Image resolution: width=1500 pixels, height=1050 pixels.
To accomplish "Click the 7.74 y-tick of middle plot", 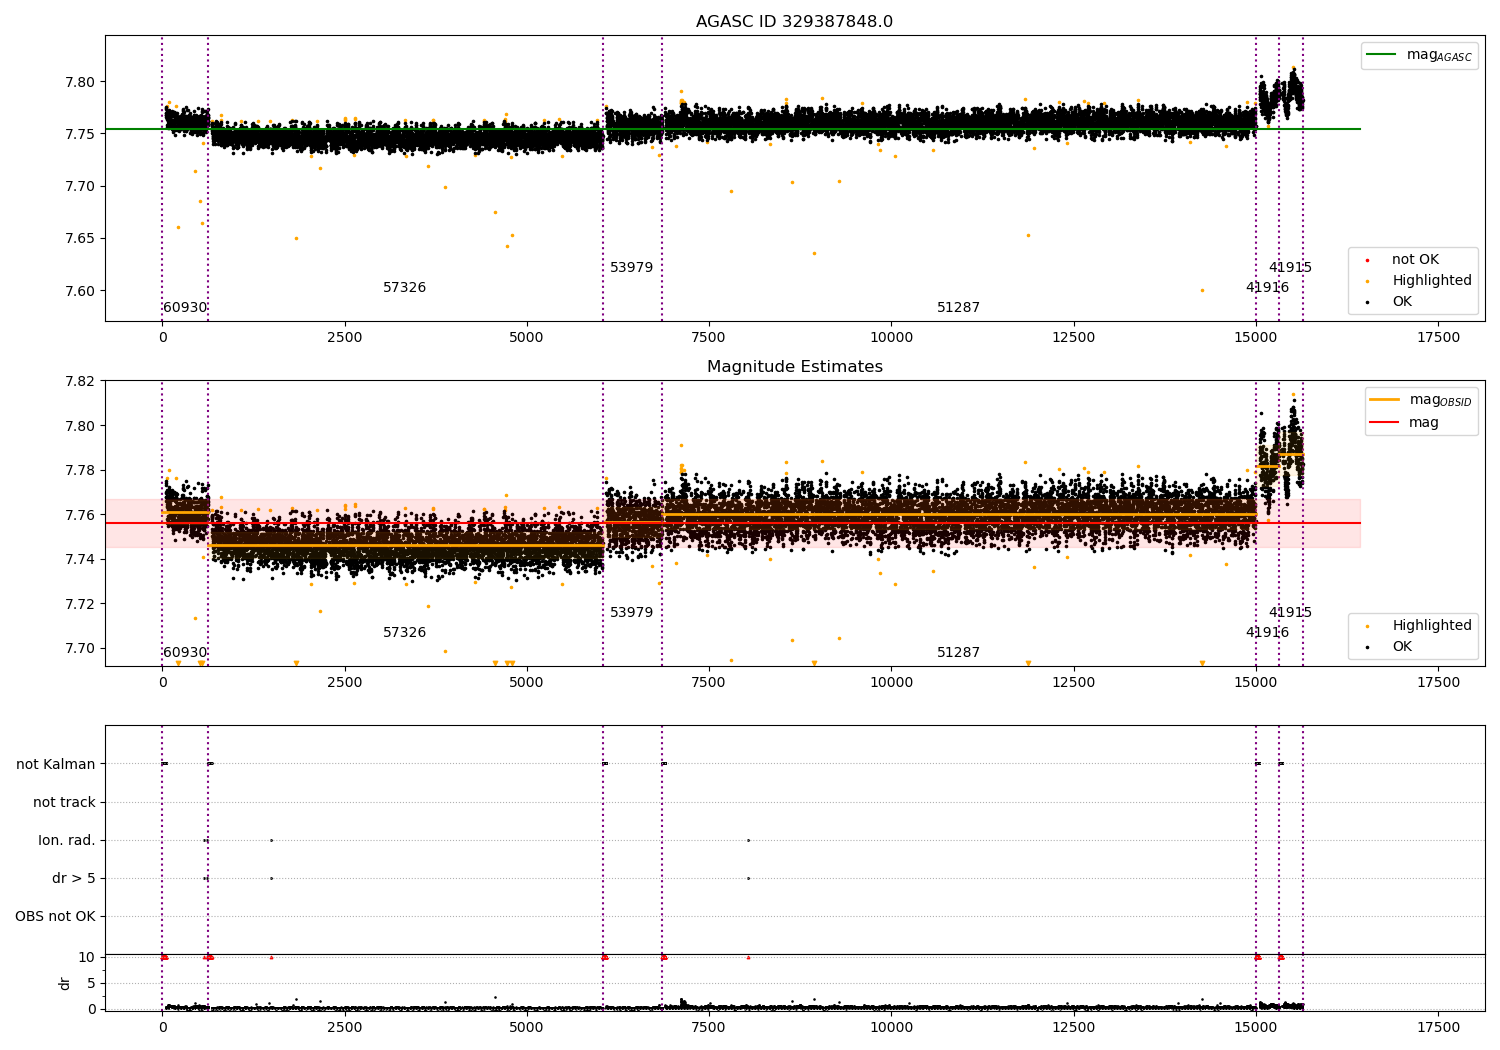I will 80,559.
